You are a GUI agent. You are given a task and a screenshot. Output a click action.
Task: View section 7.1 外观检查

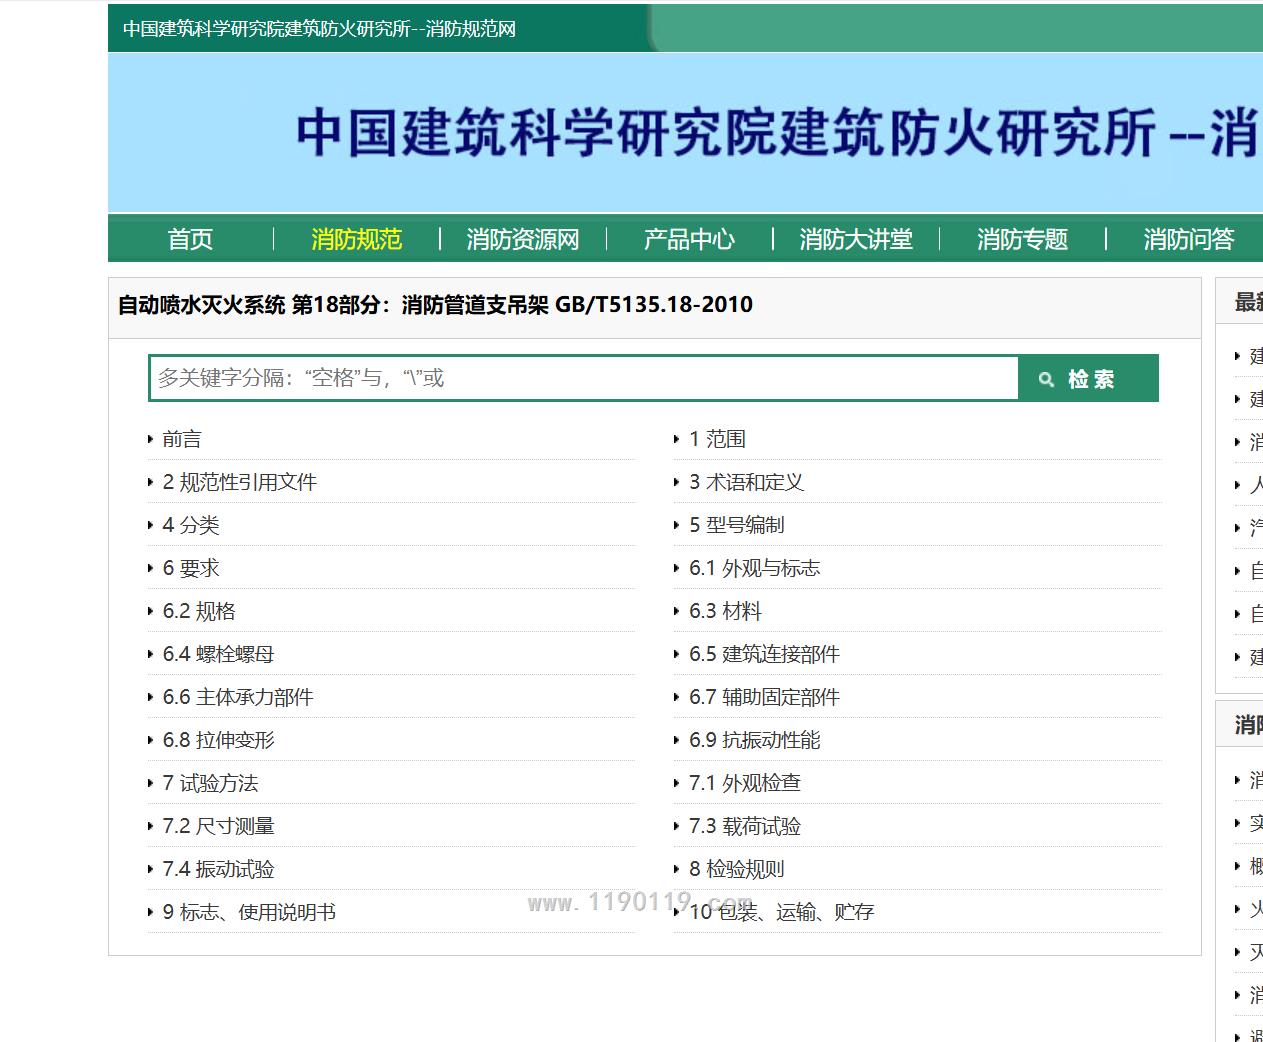click(745, 783)
